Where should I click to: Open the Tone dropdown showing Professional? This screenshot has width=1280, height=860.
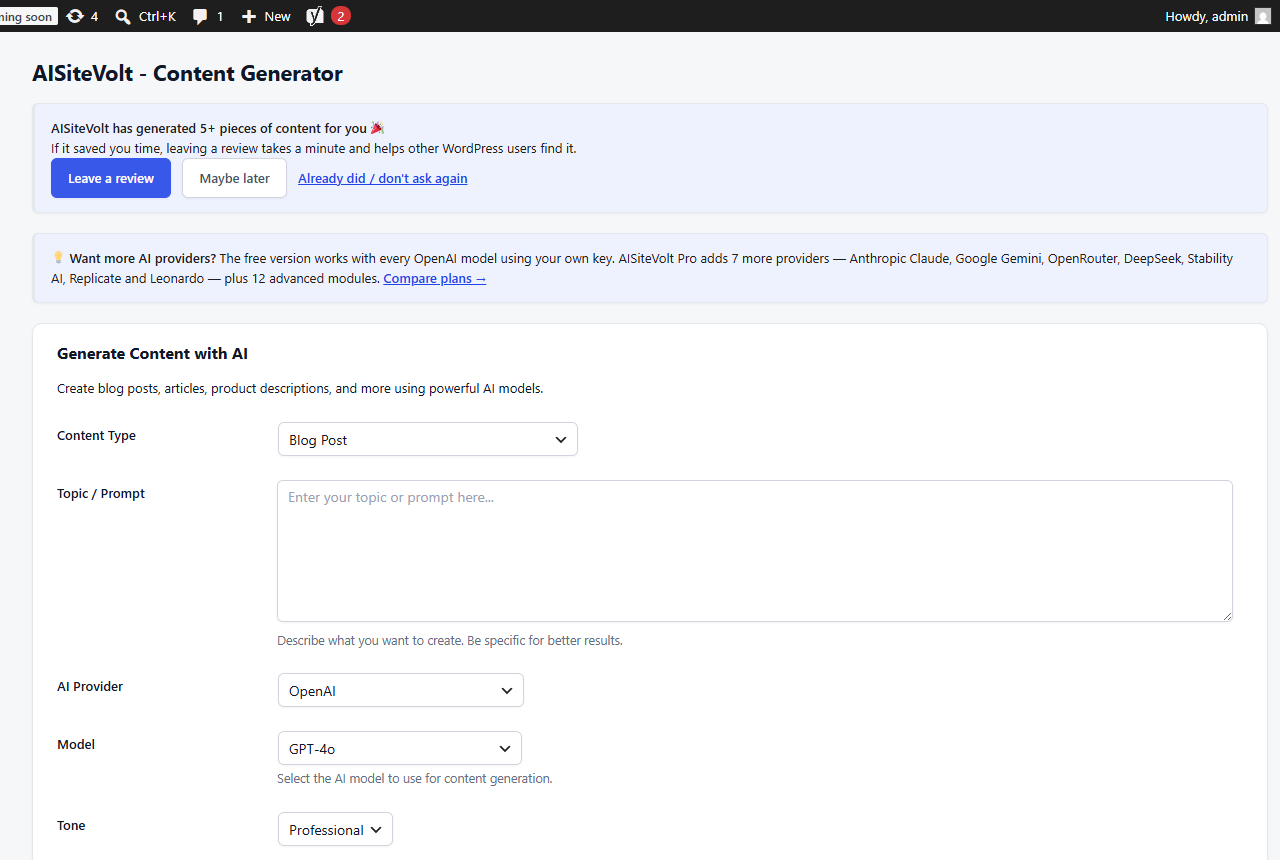click(x=335, y=829)
